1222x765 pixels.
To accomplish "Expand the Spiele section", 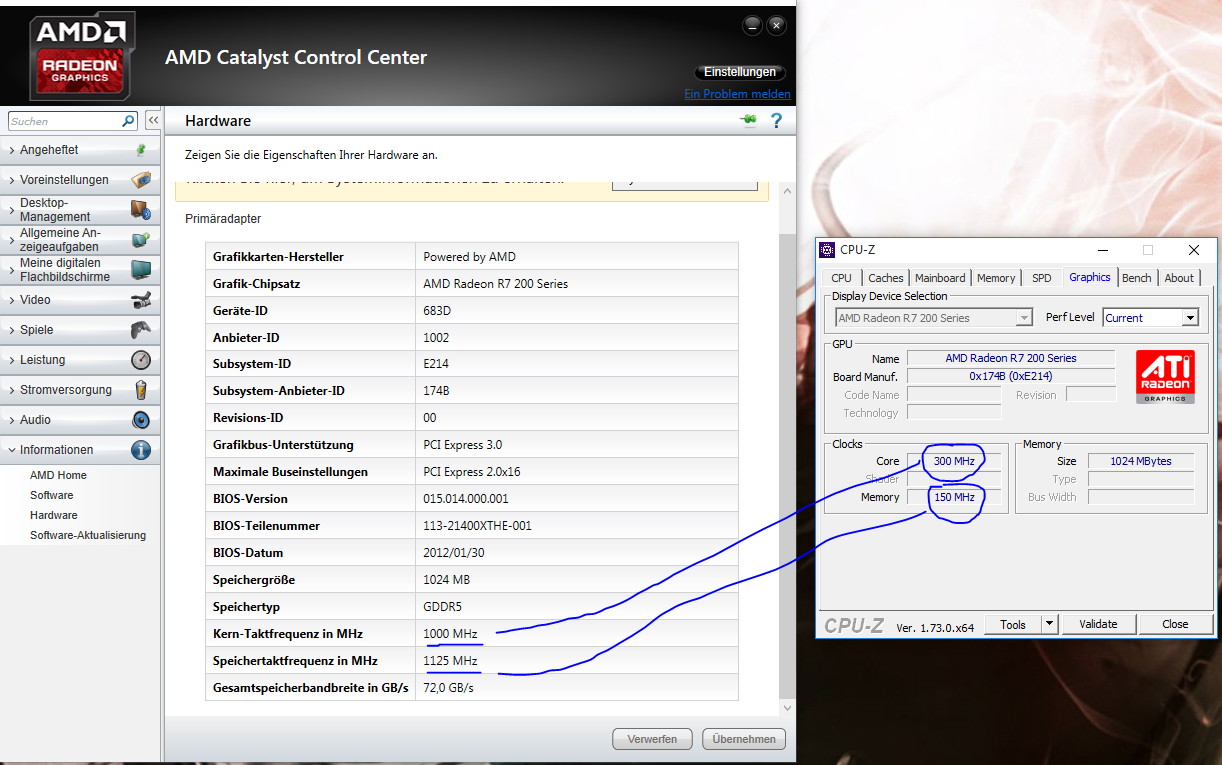I will coord(12,330).
